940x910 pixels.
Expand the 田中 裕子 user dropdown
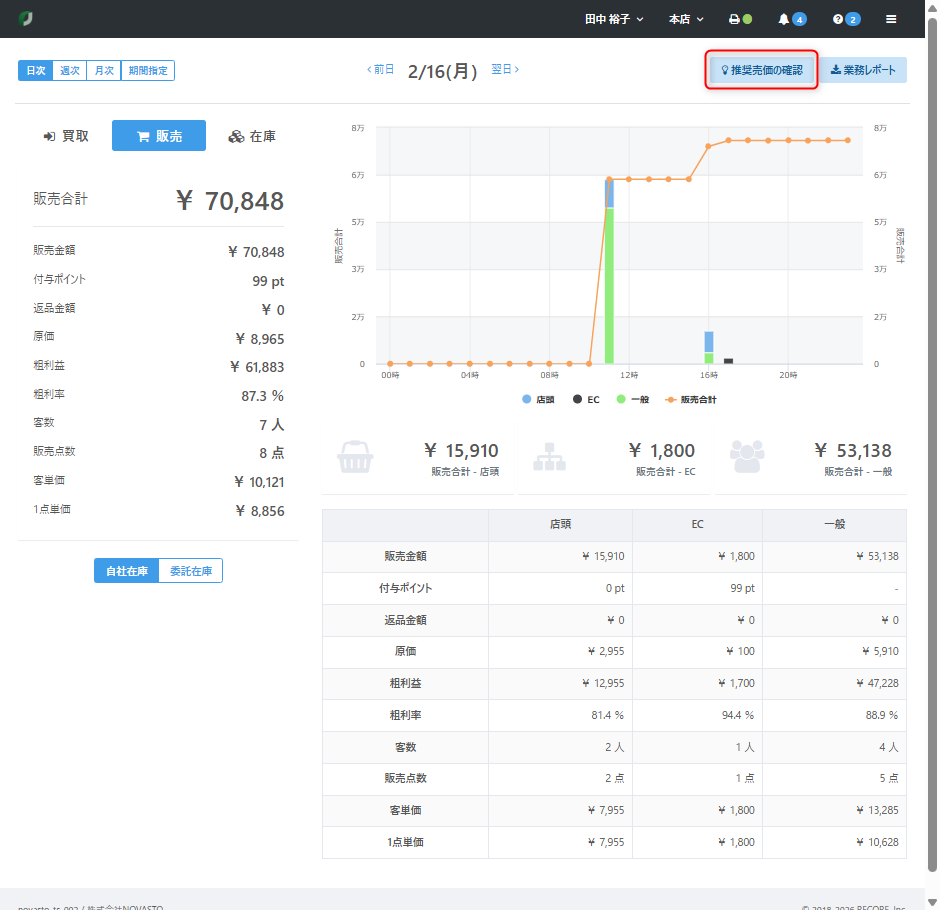click(614, 19)
